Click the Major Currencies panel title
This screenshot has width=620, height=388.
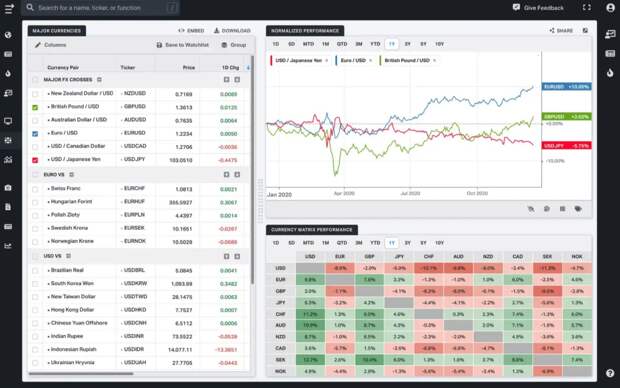tap(57, 31)
